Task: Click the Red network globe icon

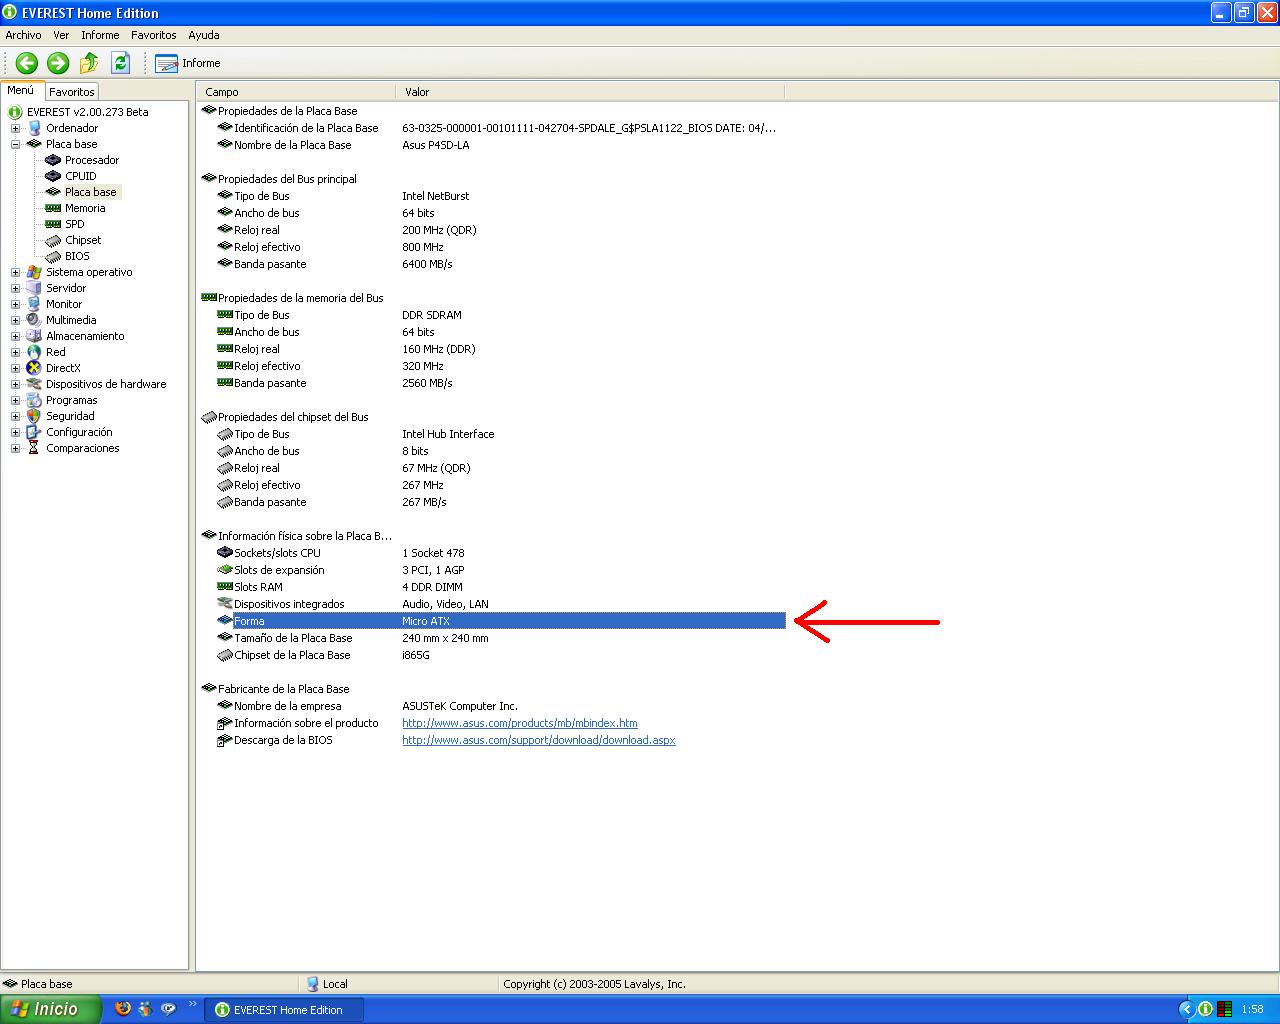Action: (34, 352)
